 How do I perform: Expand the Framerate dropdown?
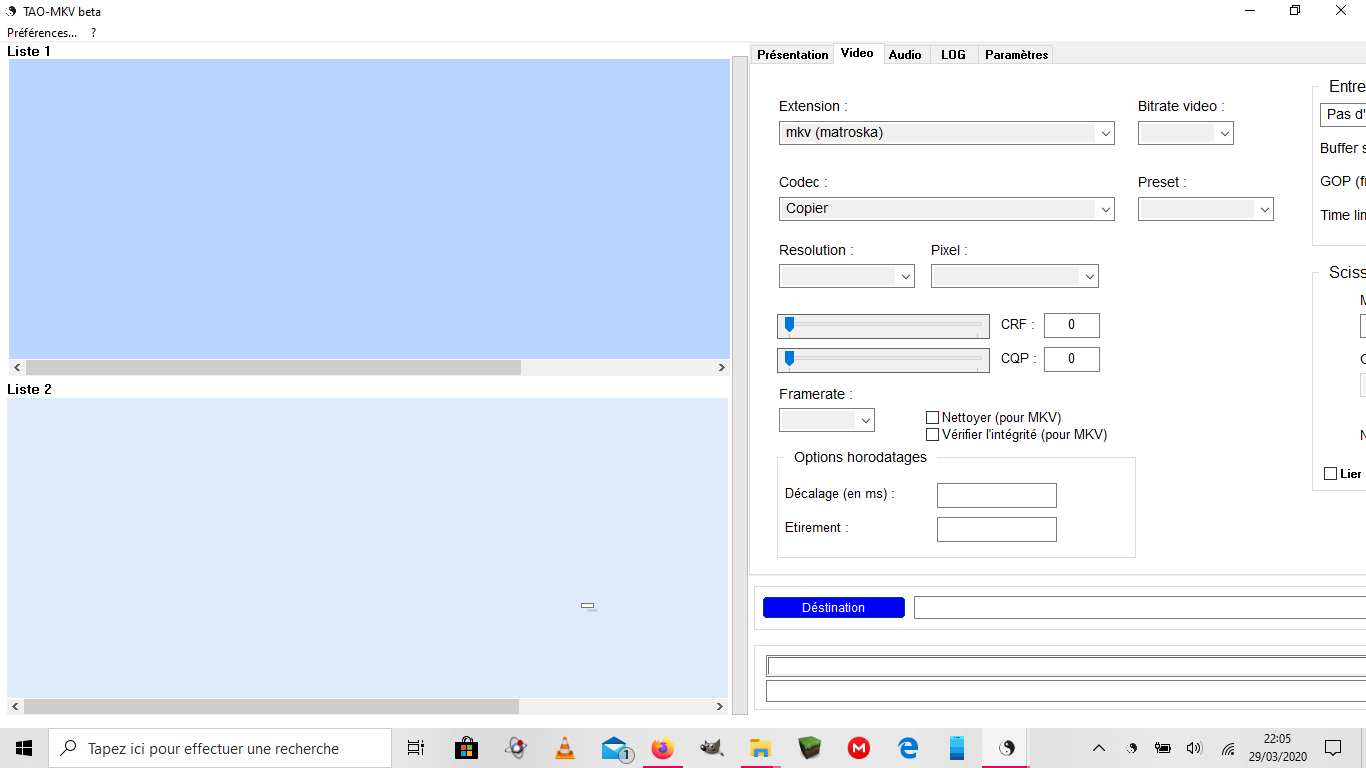click(x=826, y=421)
